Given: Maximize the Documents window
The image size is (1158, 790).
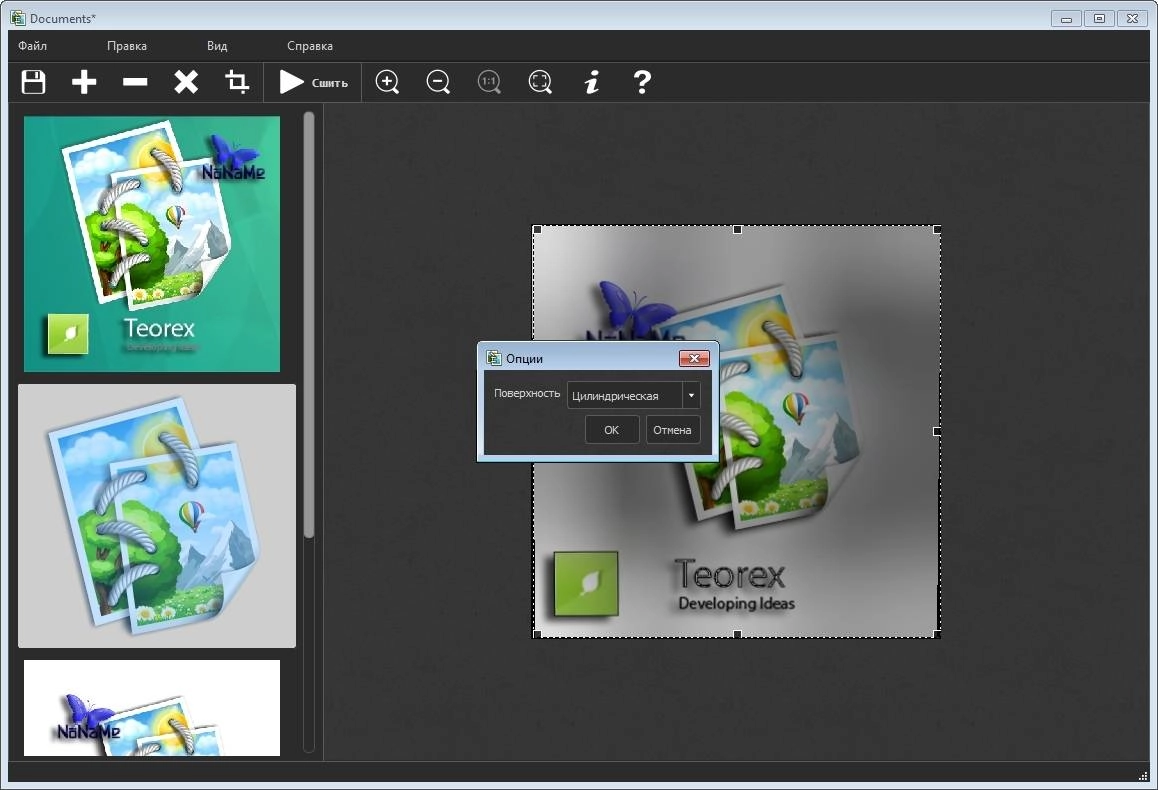Looking at the screenshot, I should tap(1099, 18).
